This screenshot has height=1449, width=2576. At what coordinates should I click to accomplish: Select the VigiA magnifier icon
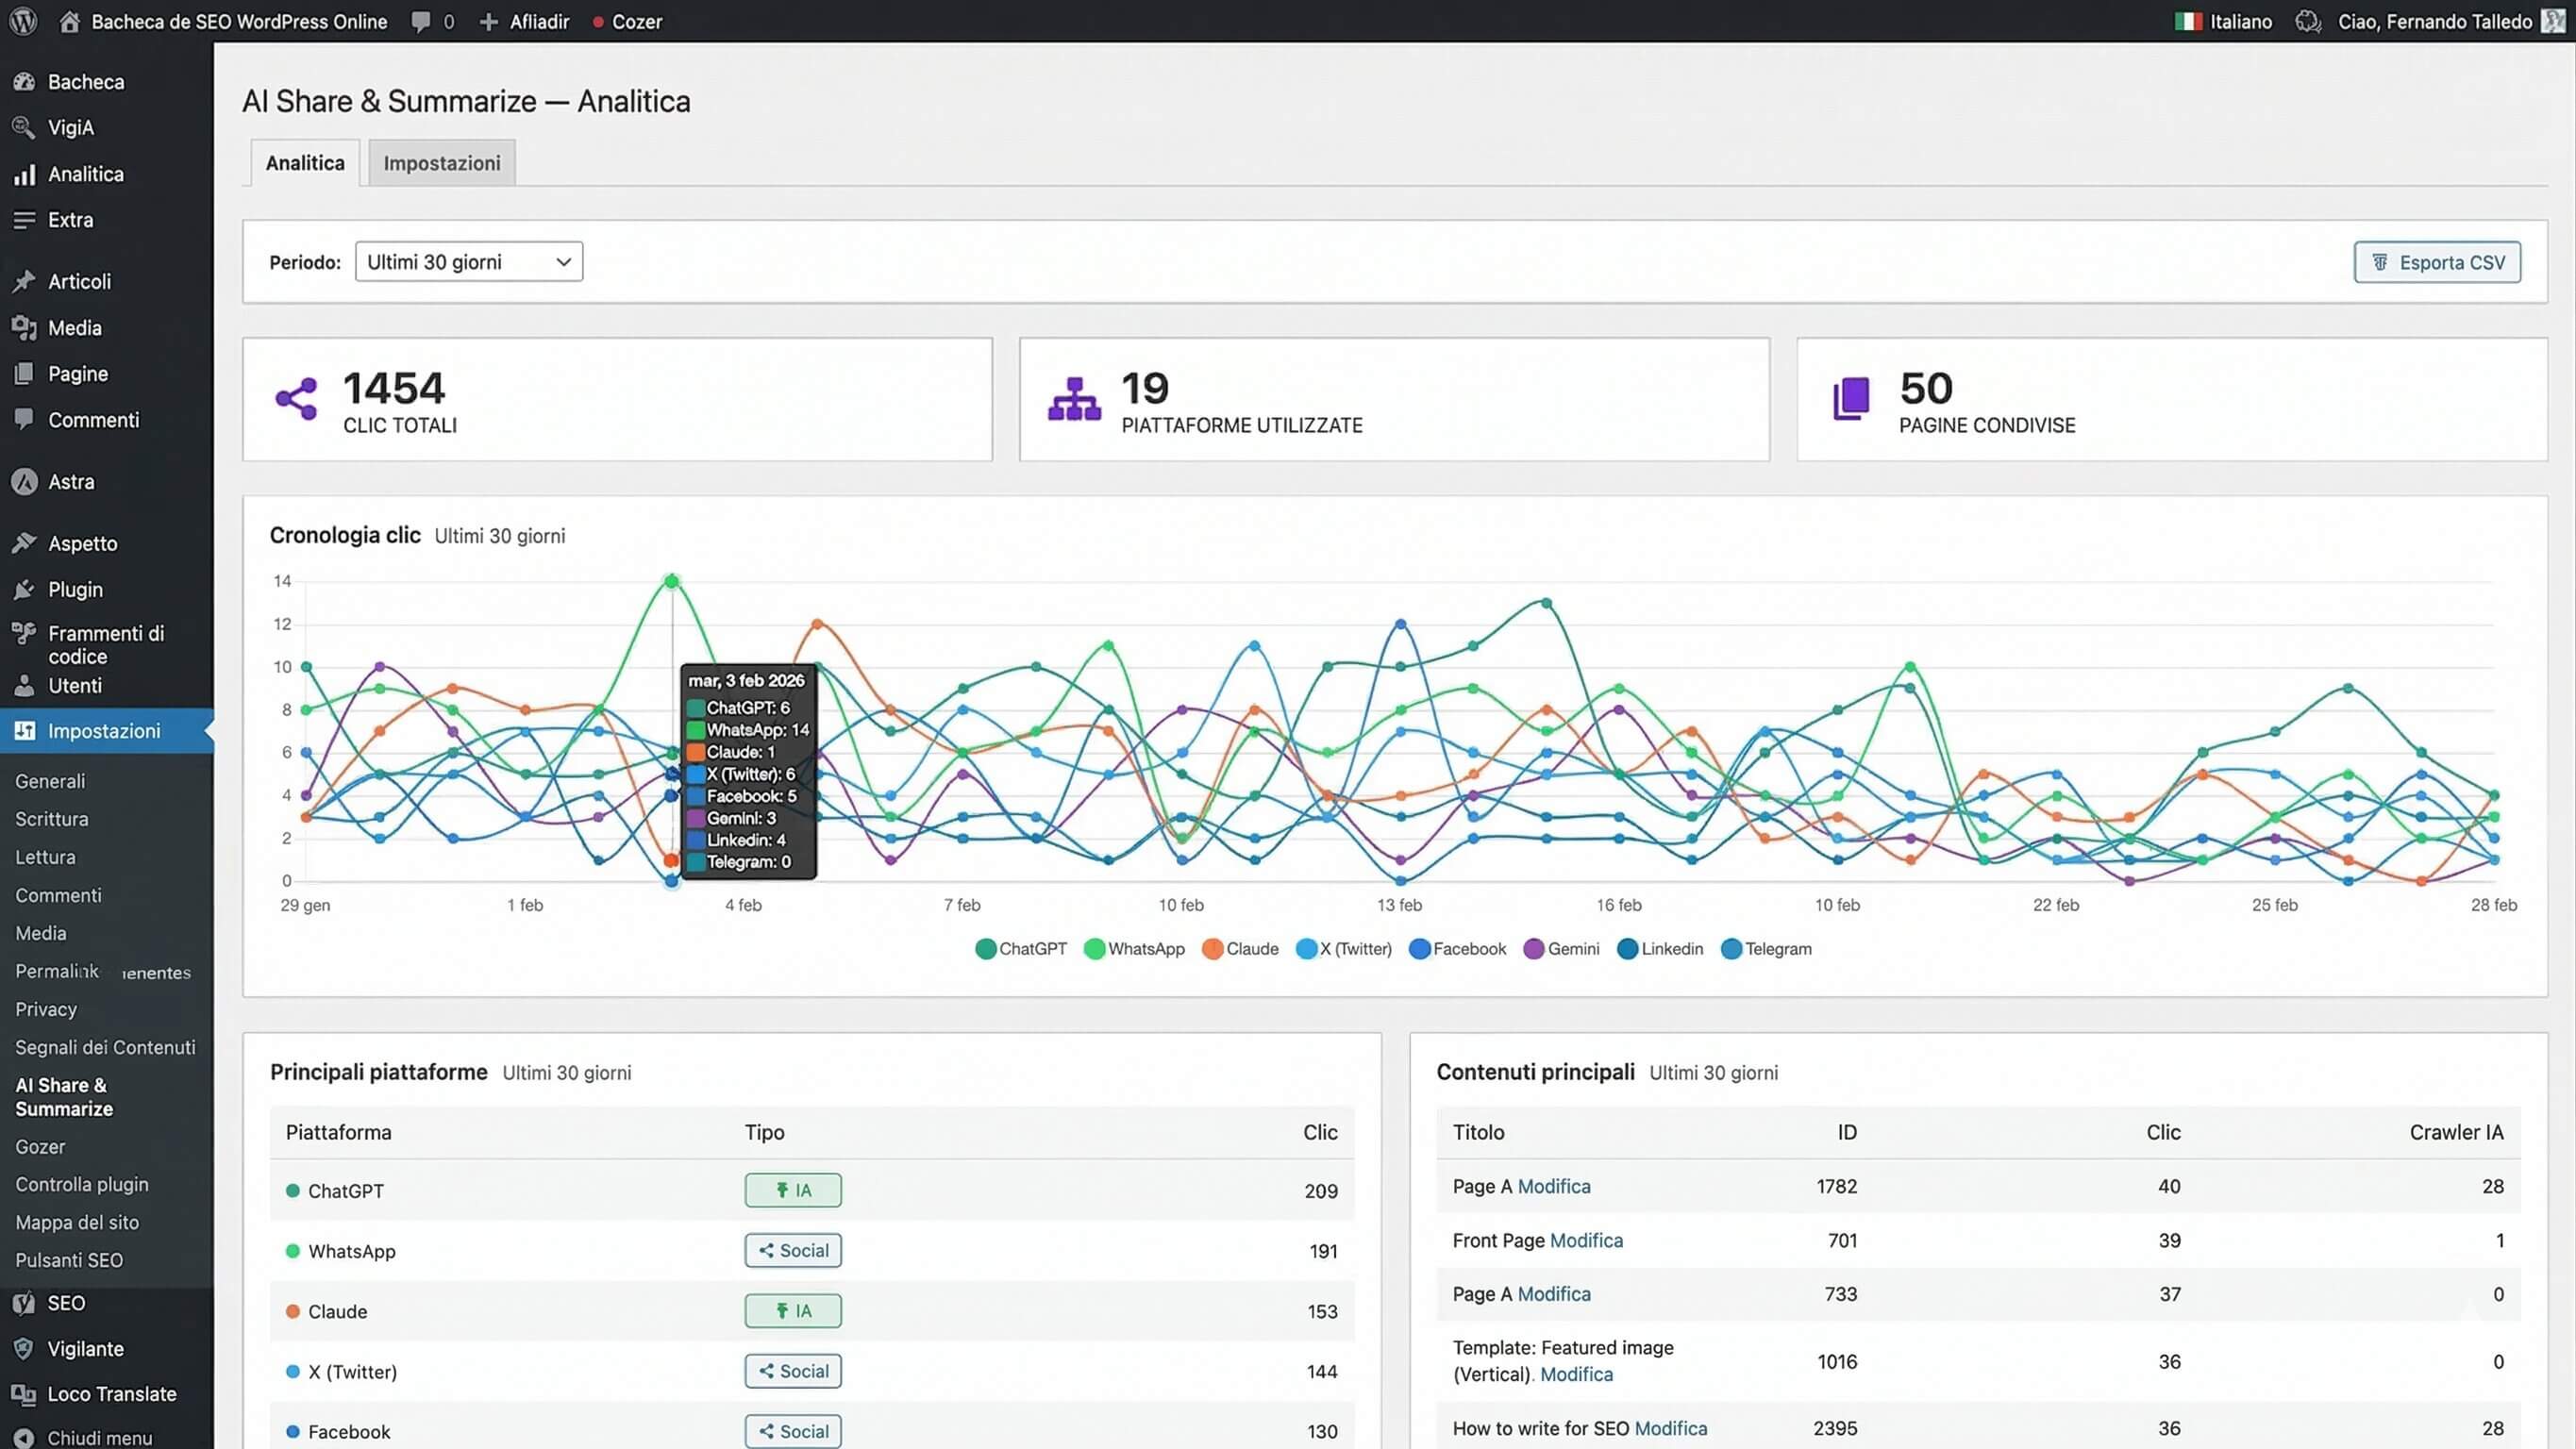tap(24, 127)
